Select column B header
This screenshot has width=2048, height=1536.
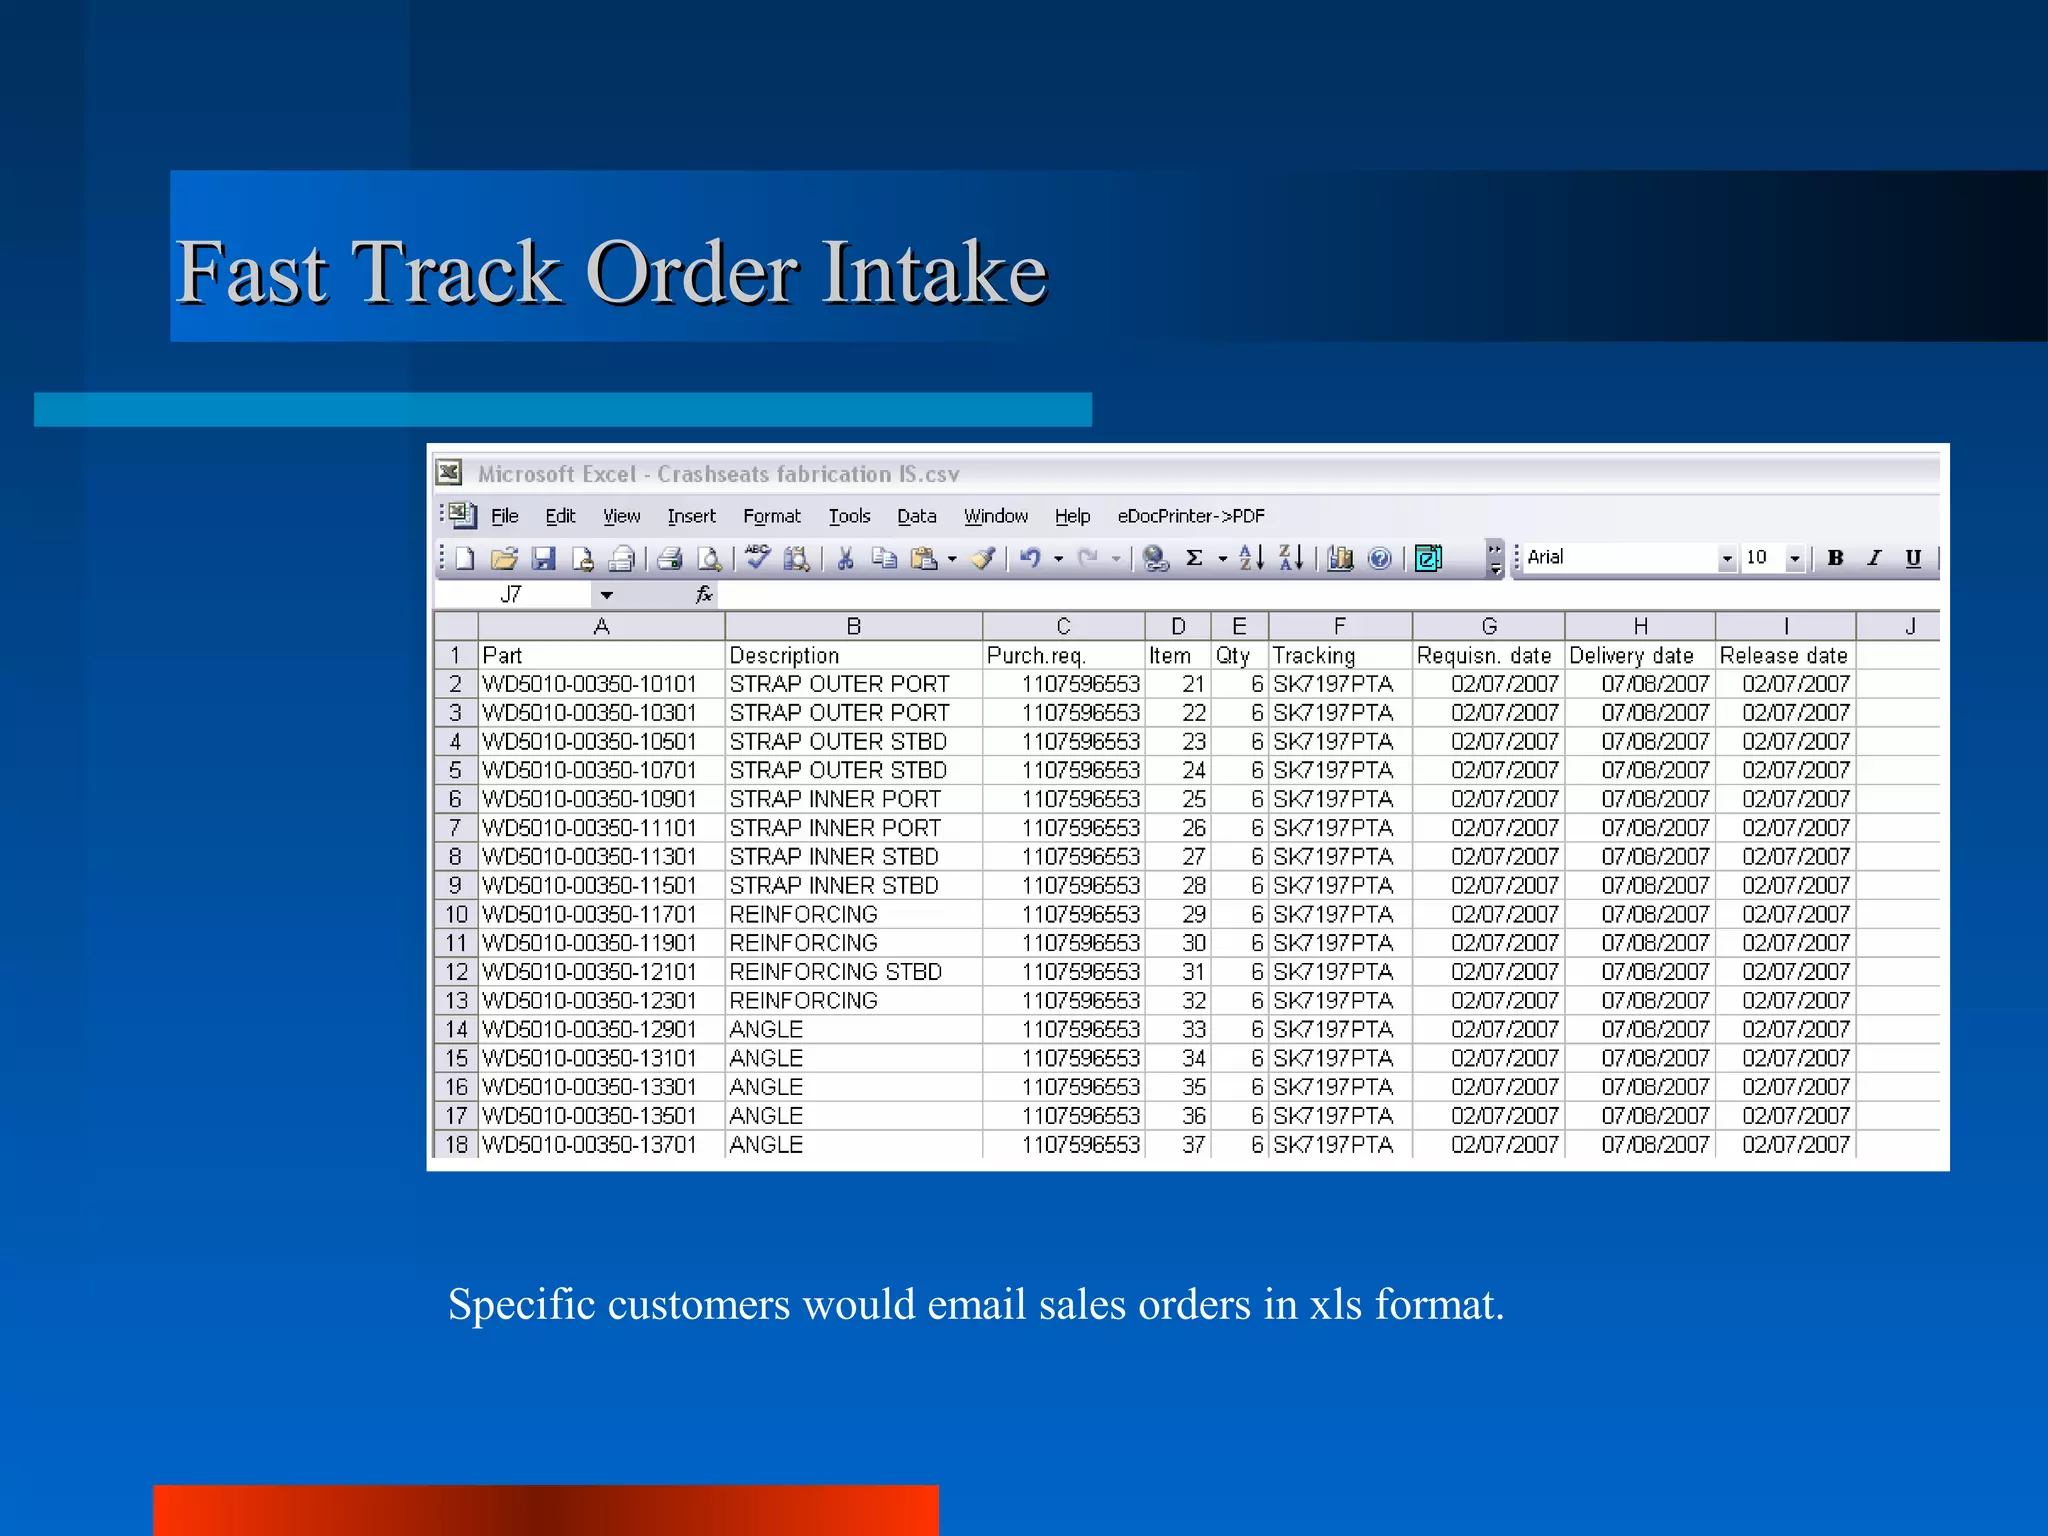point(853,626)
